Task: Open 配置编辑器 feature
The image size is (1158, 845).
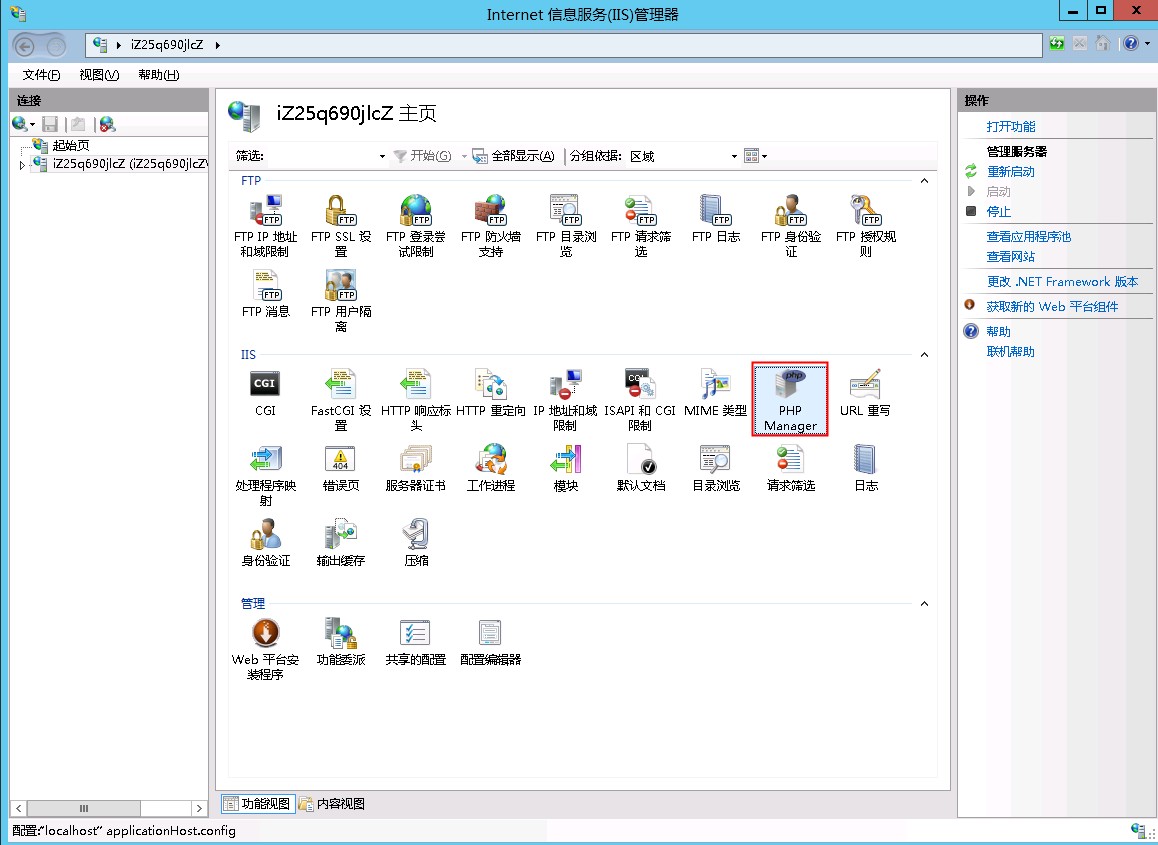Action: [x=491, y=643]
